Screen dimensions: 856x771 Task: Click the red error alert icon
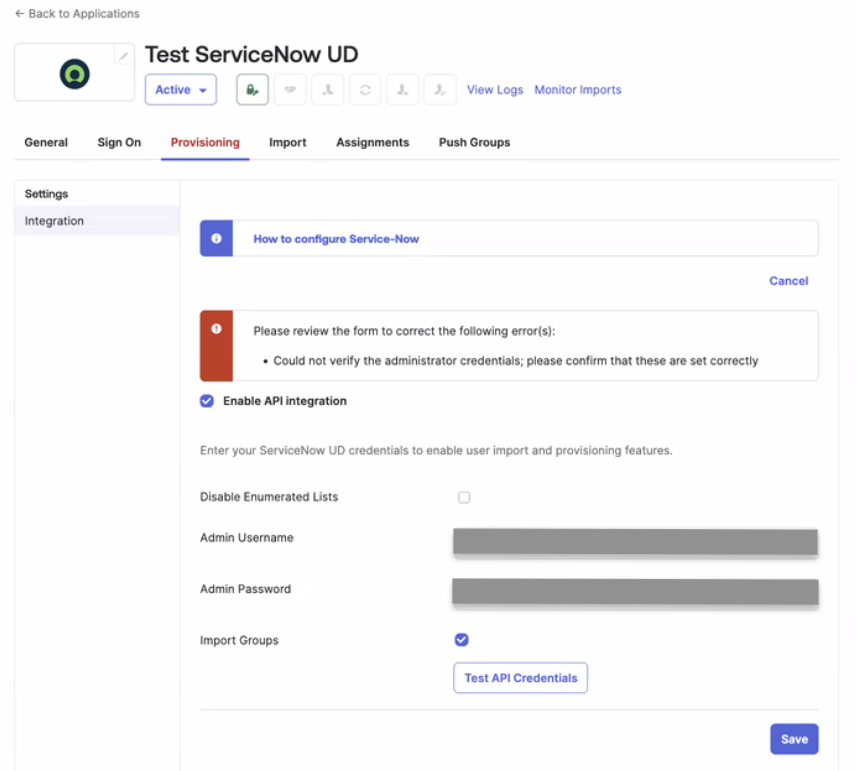(216, 329)
